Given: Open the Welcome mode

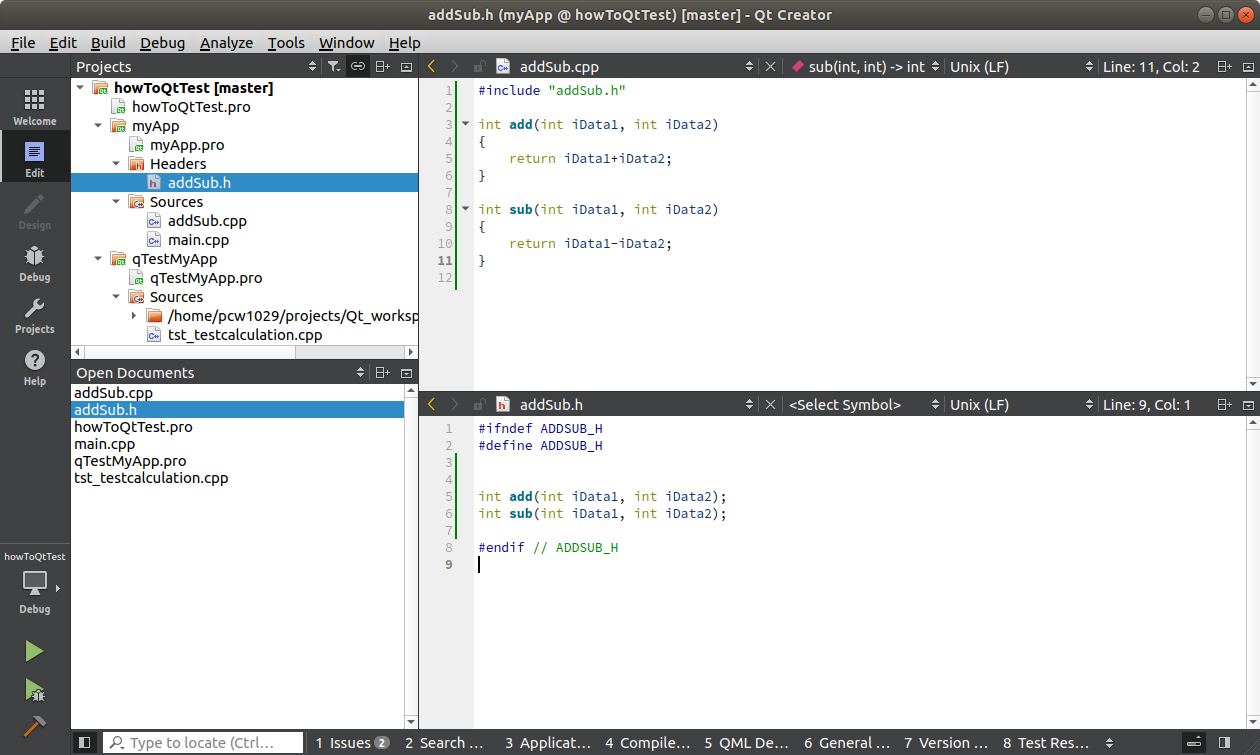Looking at the screenshot, I should [x=34, y=107].
